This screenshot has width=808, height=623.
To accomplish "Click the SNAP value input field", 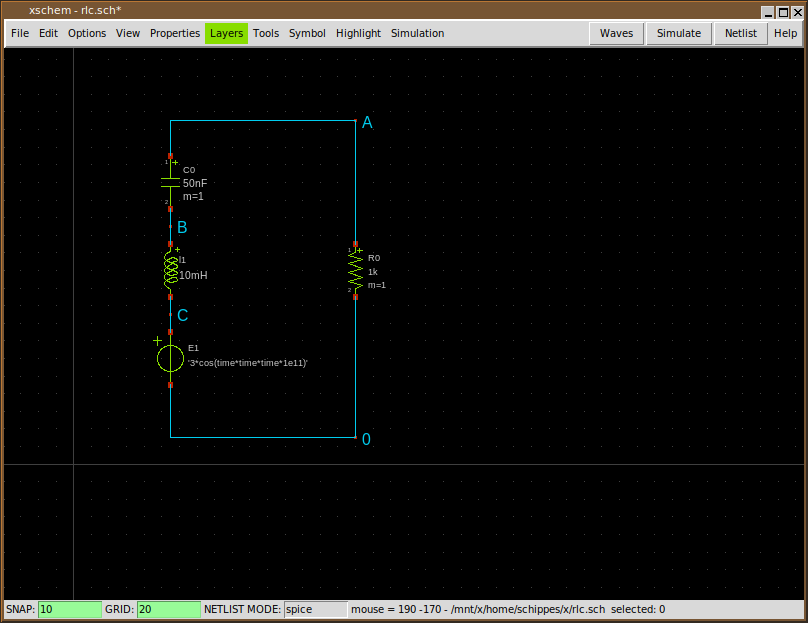I will (x=69, y=609).
